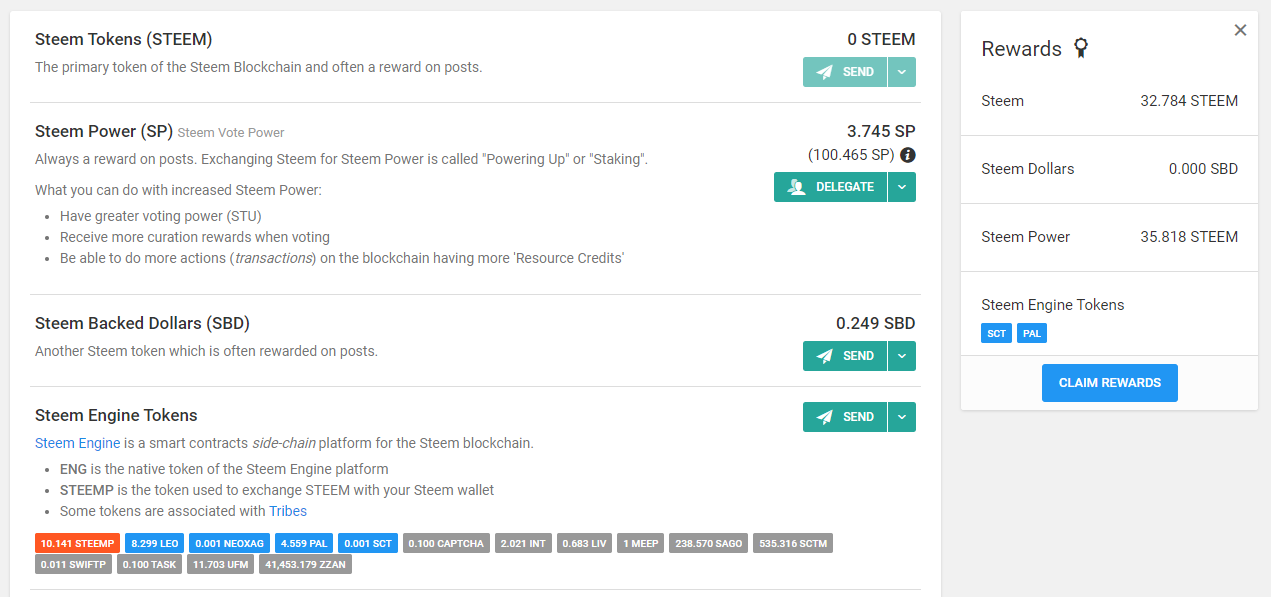
Task: Click the Claim Rewards button
Action: [x=1109, y=383]
